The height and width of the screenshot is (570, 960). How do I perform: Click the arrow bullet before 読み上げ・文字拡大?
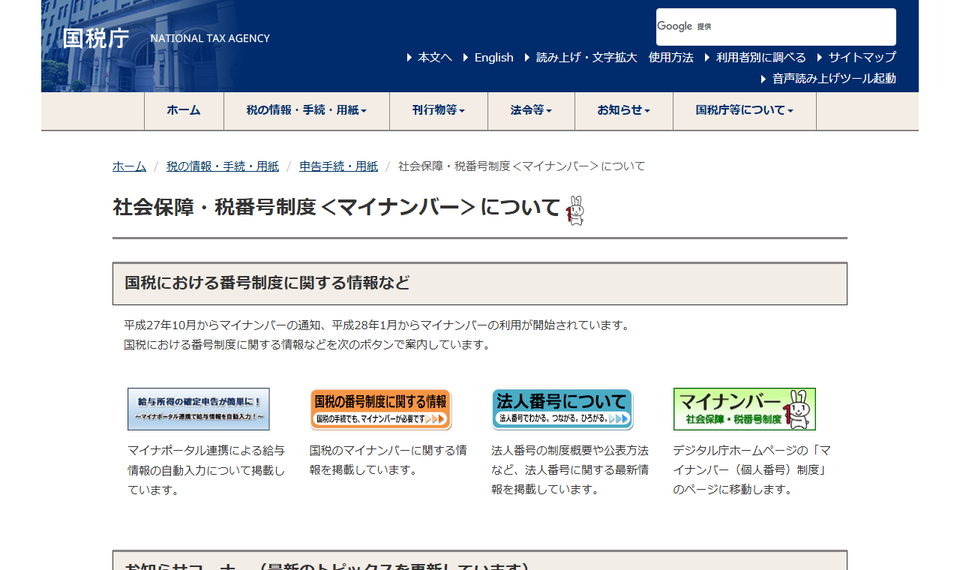pos(527,58)
